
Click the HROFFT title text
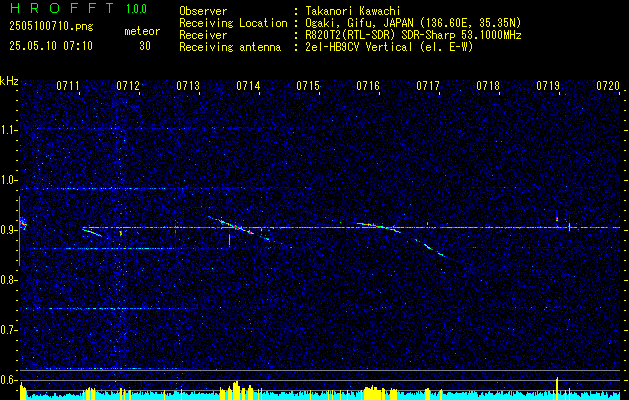pyautogui.click(x=62, y=8)
